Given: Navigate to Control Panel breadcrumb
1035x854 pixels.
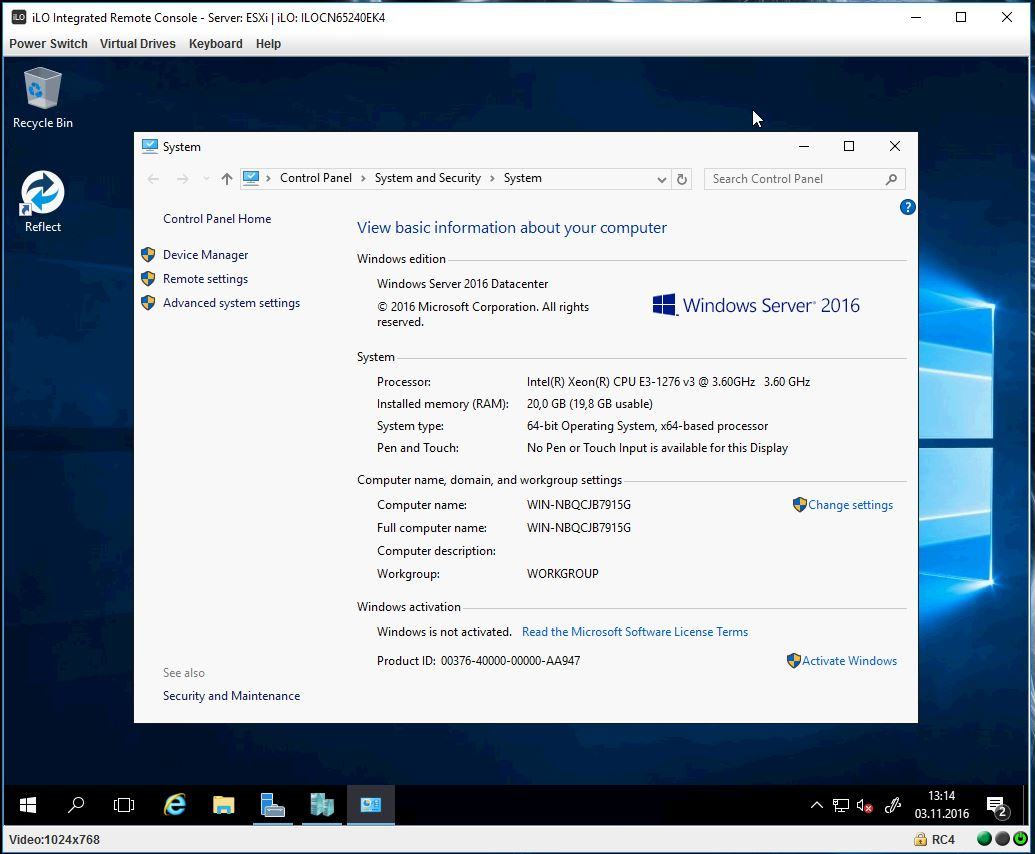Looking at the screenshot, I should (x=316, y=178).
